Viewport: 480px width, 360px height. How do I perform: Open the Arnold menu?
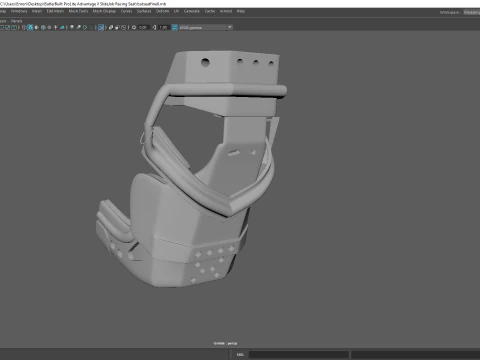pos(226,11)
